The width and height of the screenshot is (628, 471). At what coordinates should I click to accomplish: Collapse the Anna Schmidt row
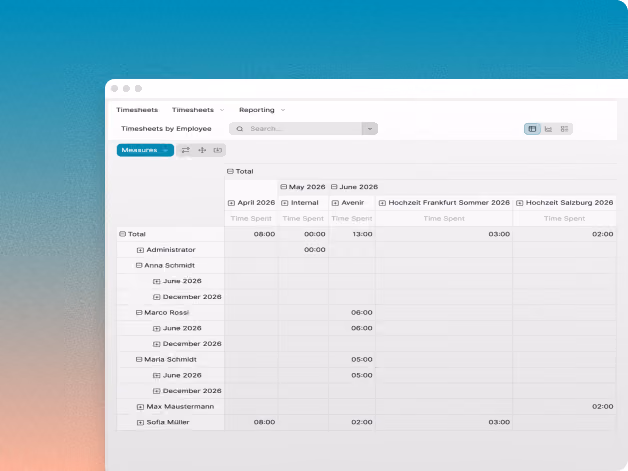139,265
